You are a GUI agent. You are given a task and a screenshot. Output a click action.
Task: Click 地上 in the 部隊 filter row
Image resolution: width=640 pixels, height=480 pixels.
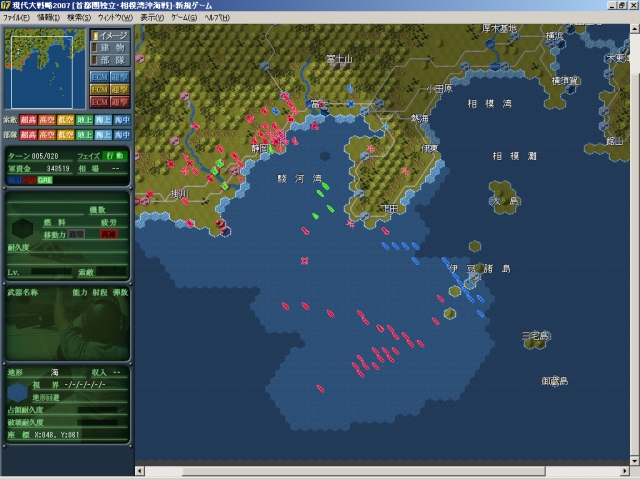point(84,135)
